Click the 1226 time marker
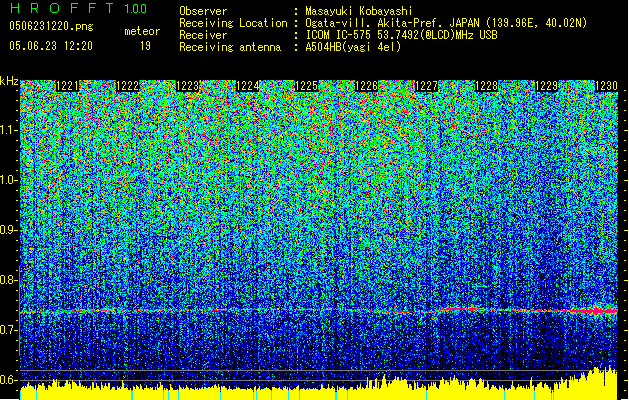629x400 pixels. click(367, 86)
